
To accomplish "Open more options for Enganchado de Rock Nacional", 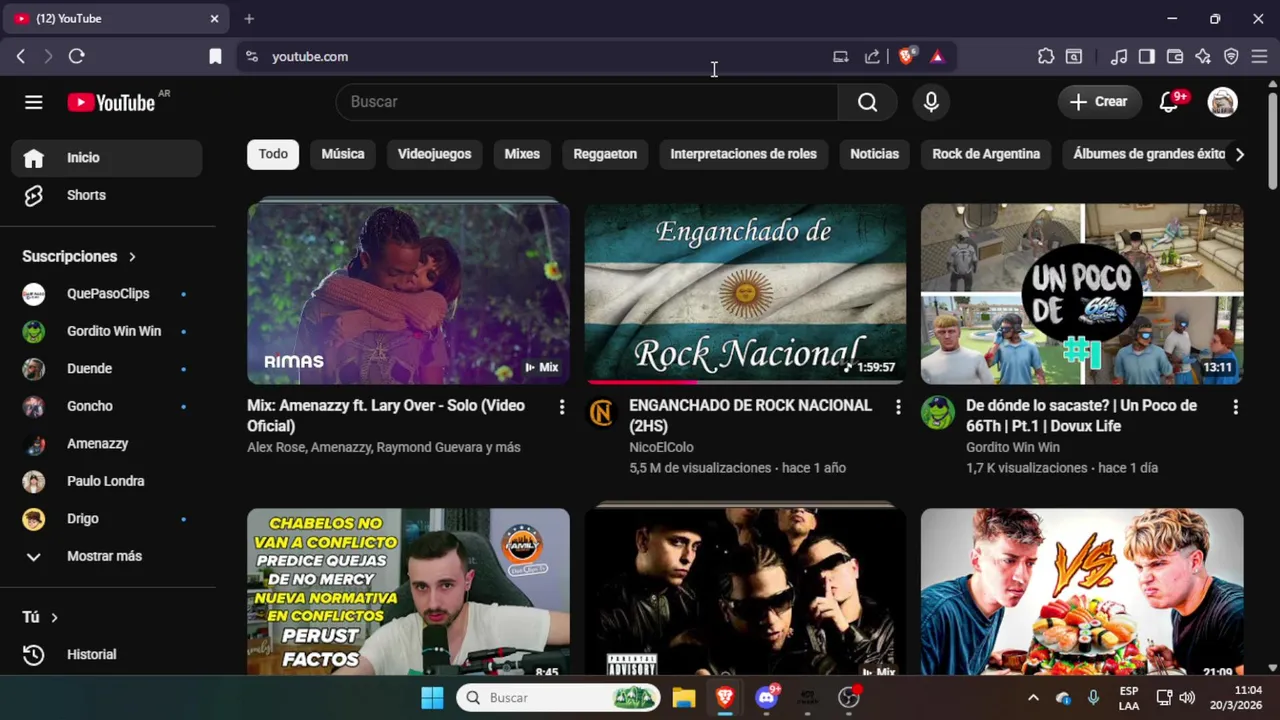I will (898, 407).
